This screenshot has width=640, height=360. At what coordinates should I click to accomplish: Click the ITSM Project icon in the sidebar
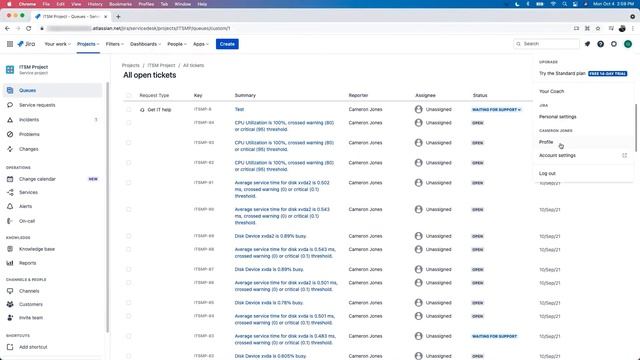coord(10,70)
